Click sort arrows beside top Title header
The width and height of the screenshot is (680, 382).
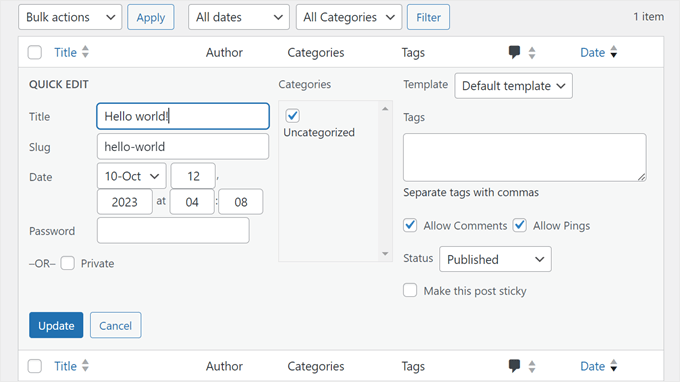coord(85,52)
